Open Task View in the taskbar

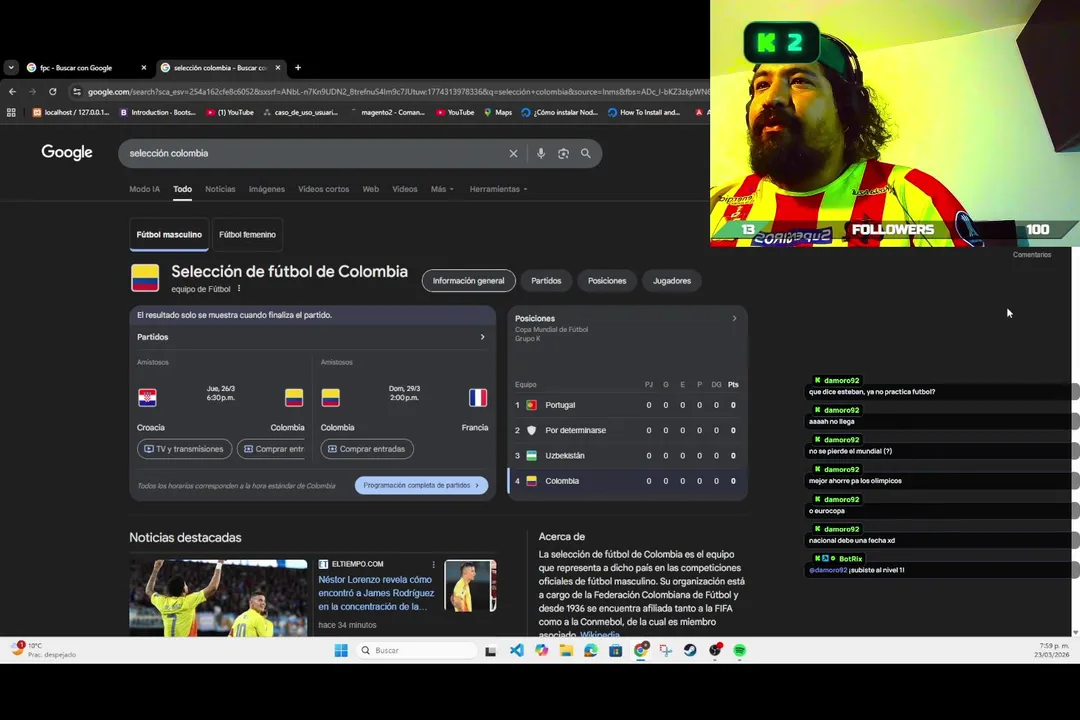point(490,650)
